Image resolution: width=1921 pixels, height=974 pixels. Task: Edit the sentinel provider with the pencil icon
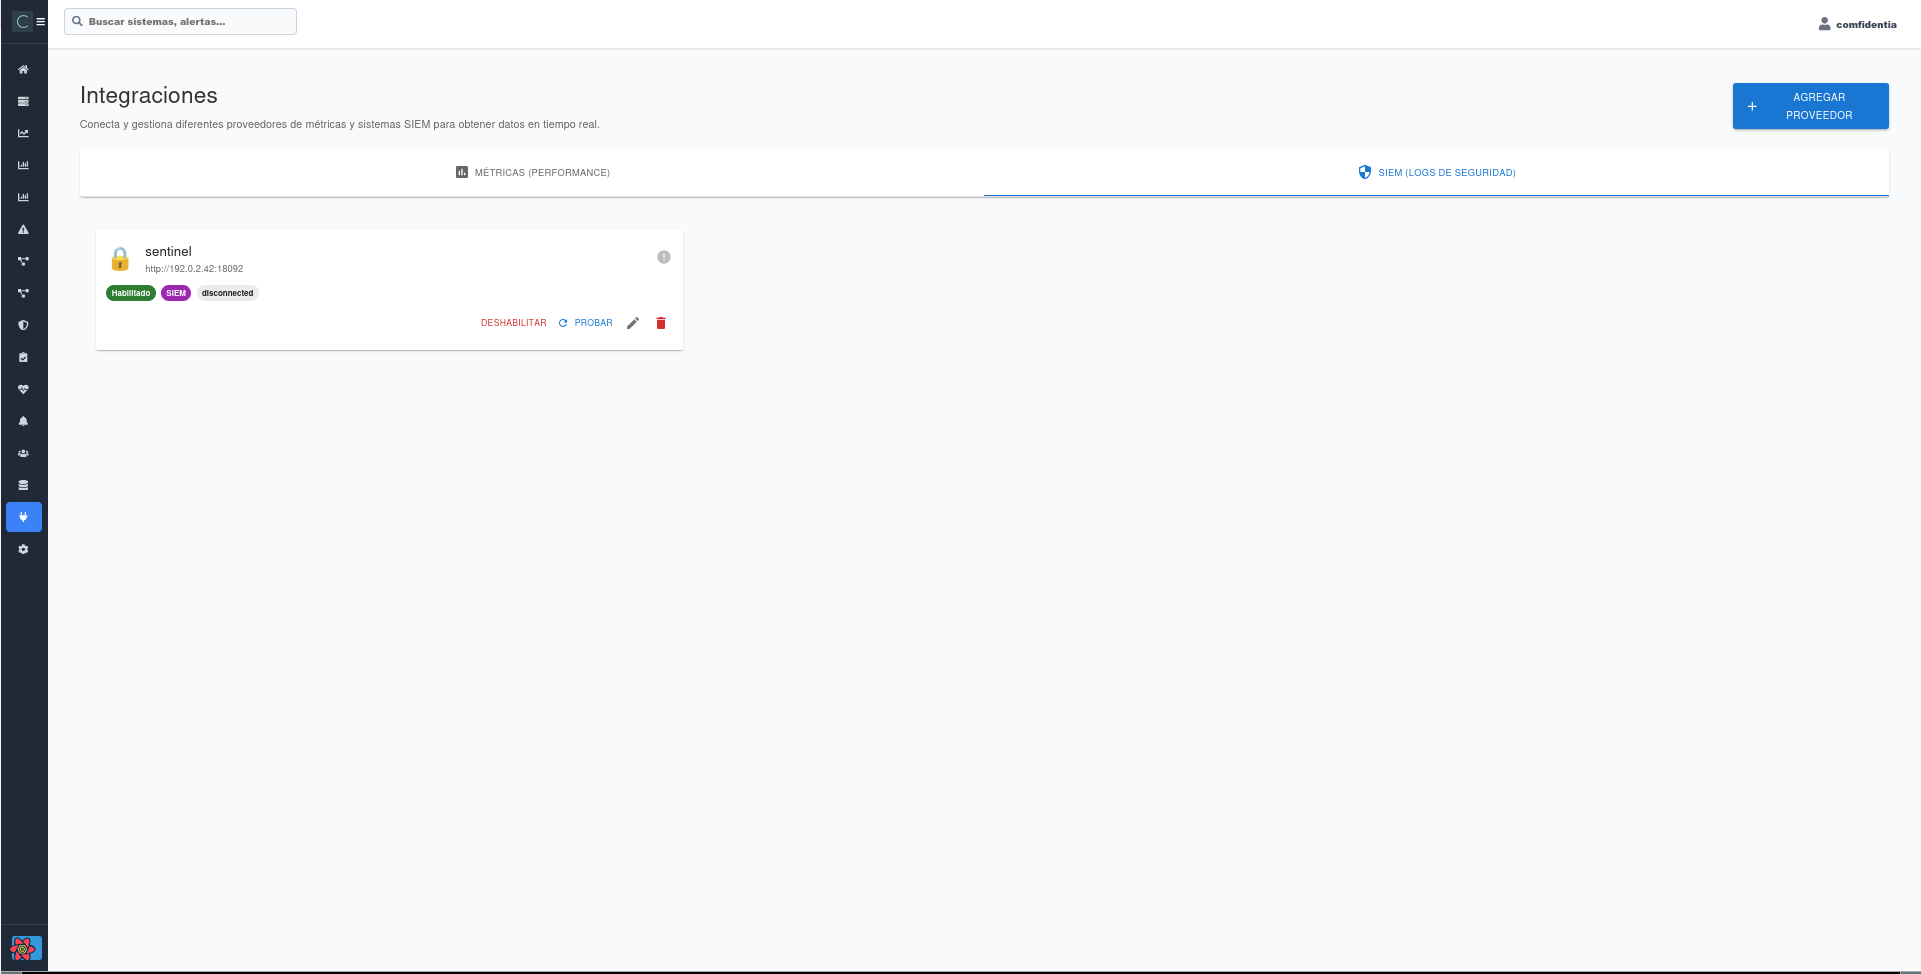click(632, 322)
